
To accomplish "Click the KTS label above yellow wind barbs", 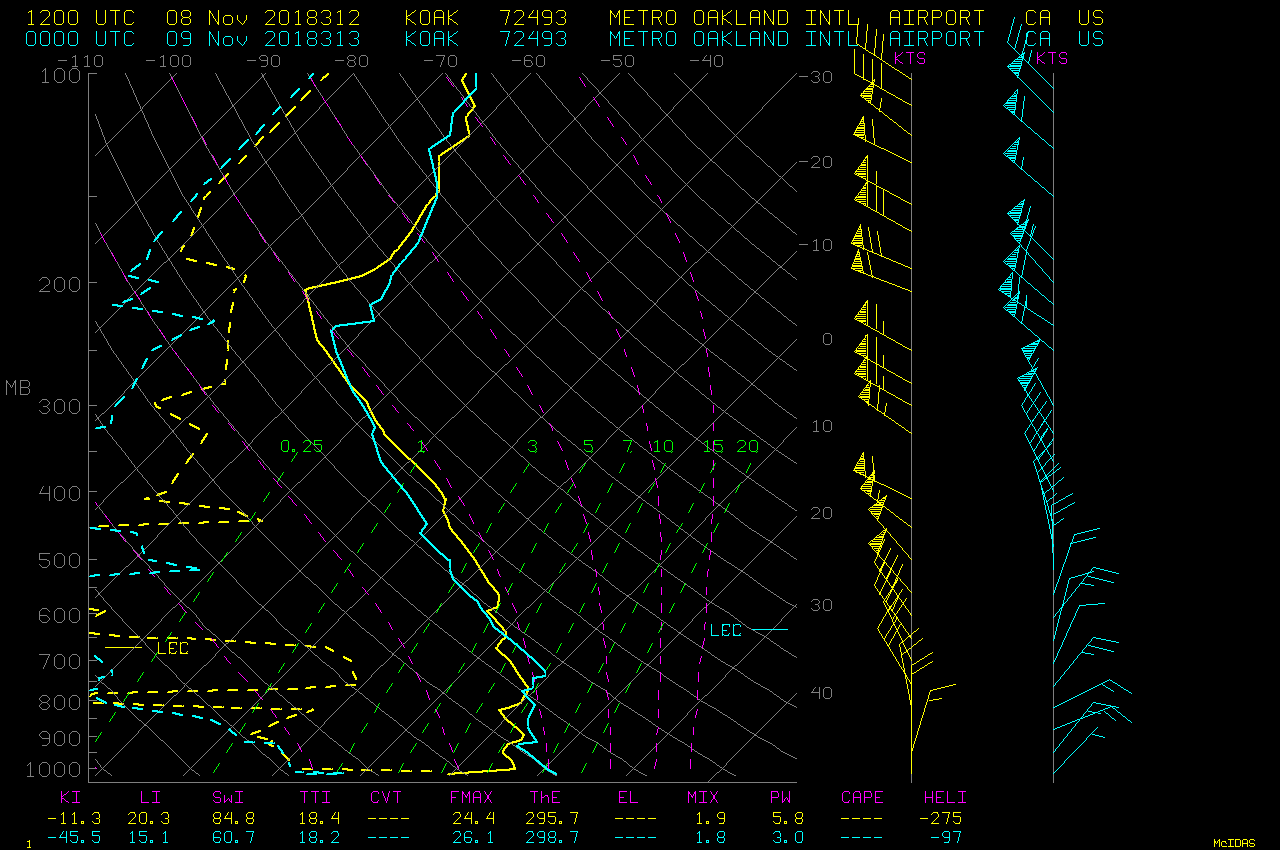I will click(909, 58).
